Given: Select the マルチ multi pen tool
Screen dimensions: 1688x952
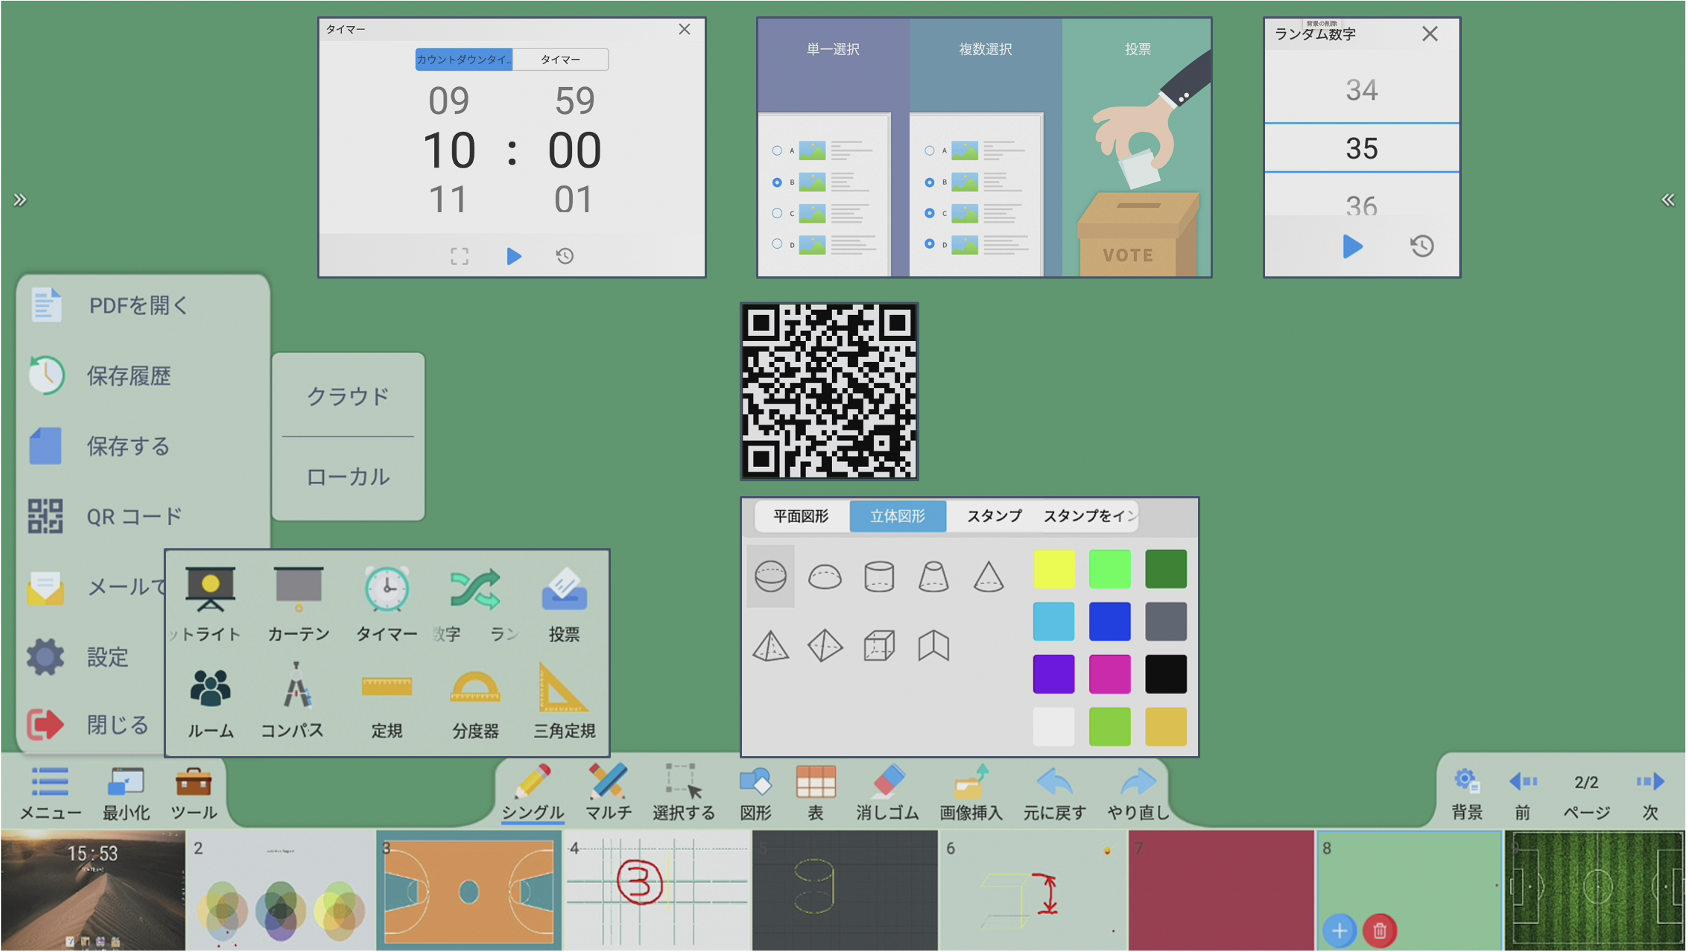Looking at the screenshot, I should point(608,792).
